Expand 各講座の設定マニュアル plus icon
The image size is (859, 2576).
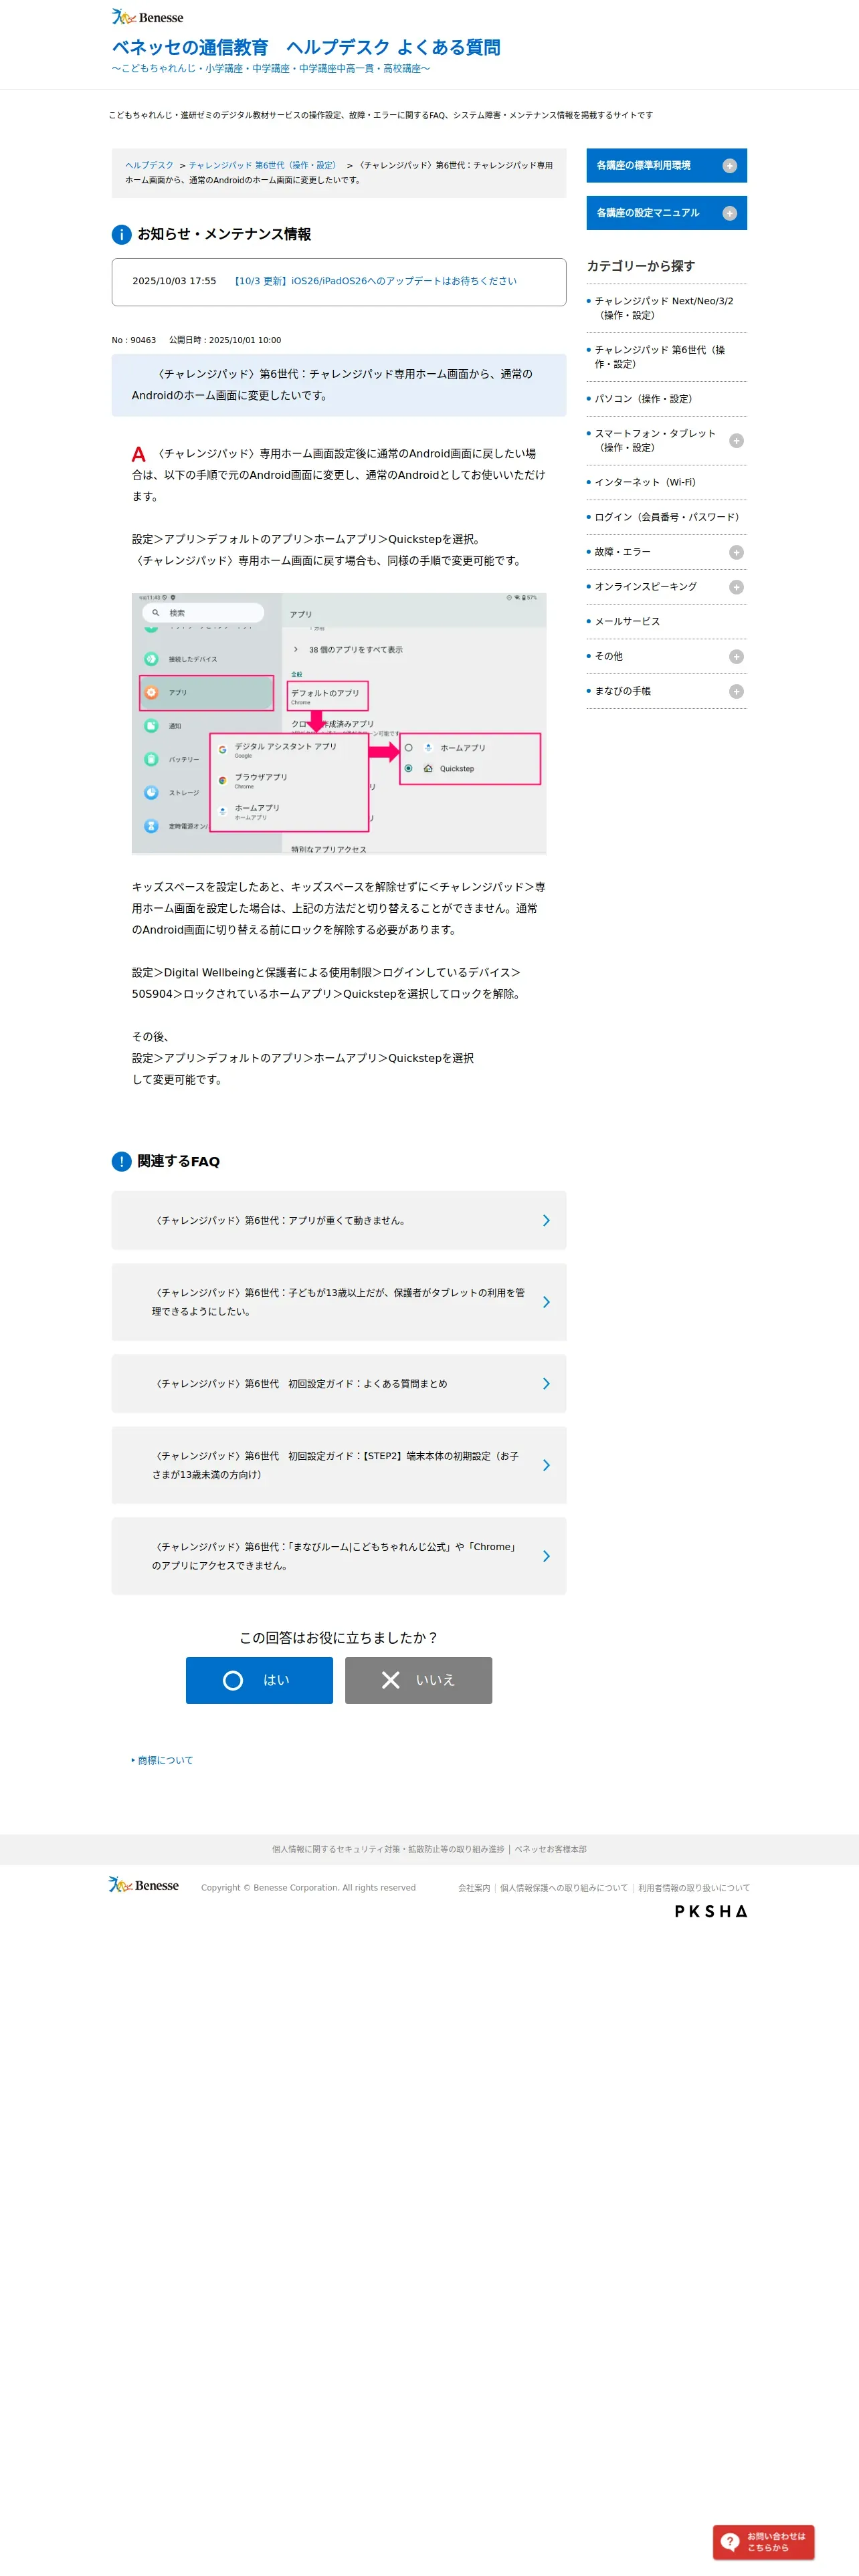729,213
